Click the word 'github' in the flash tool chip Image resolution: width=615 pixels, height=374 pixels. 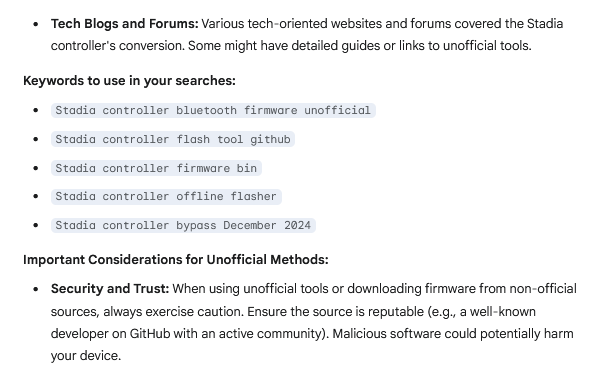270,139
